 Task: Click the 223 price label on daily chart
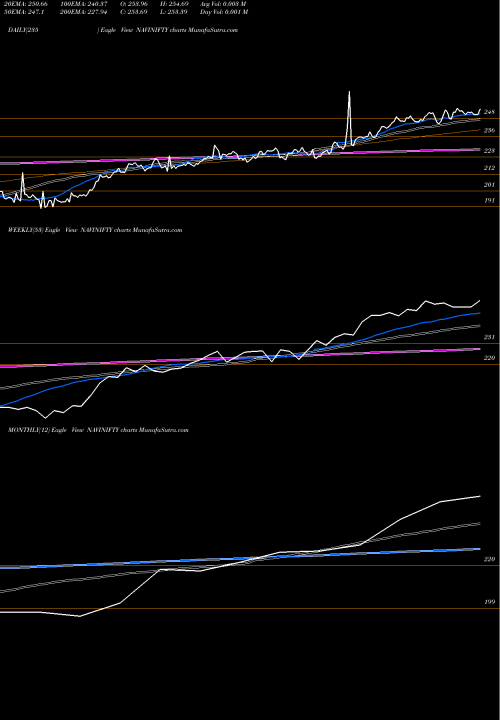489,151
